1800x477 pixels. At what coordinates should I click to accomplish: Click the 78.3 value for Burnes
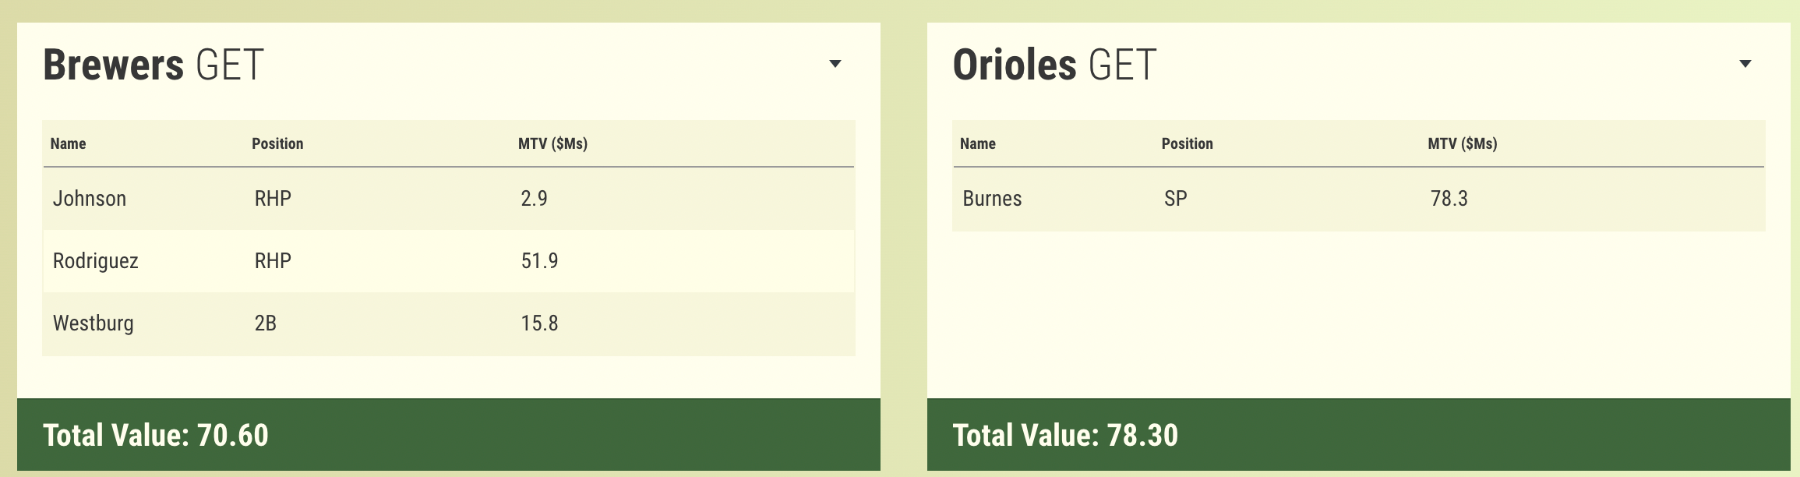[x=1449, y=198]
